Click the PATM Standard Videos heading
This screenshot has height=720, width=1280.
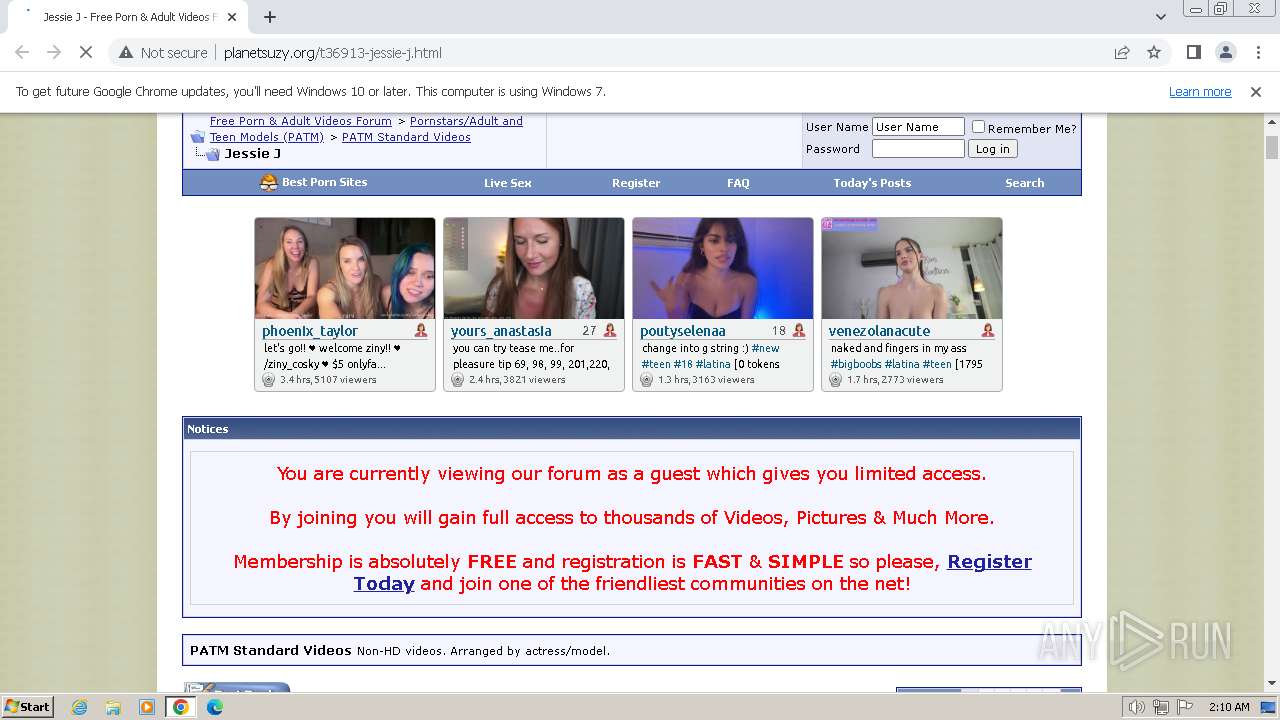[270, 650]
